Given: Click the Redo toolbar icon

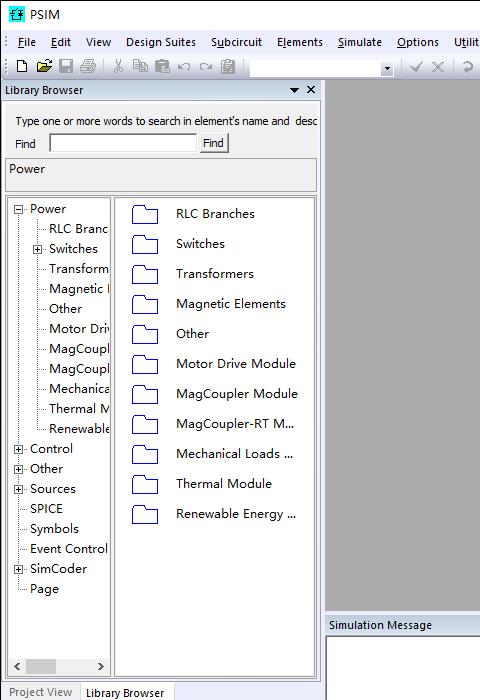Looking at the screenshot, I should tap(206, 67).
